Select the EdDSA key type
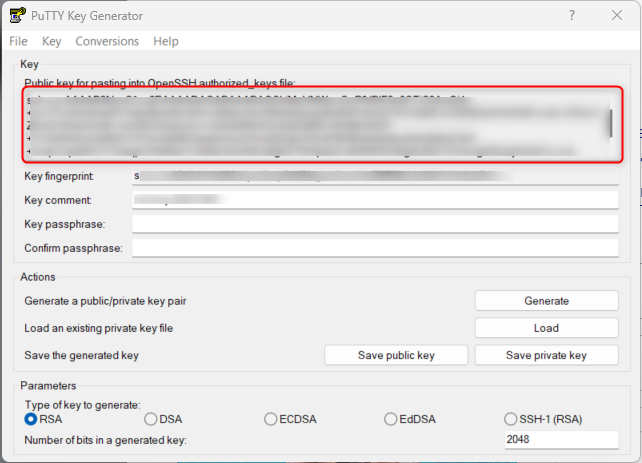 coord(410,419)
